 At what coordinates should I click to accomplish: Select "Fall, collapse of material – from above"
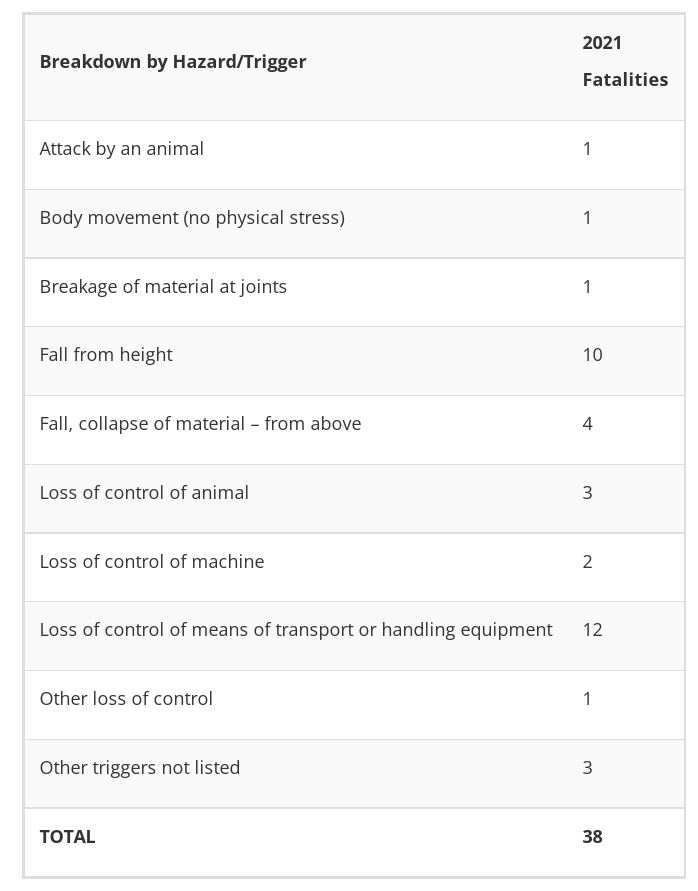click(x=200, y=424)
